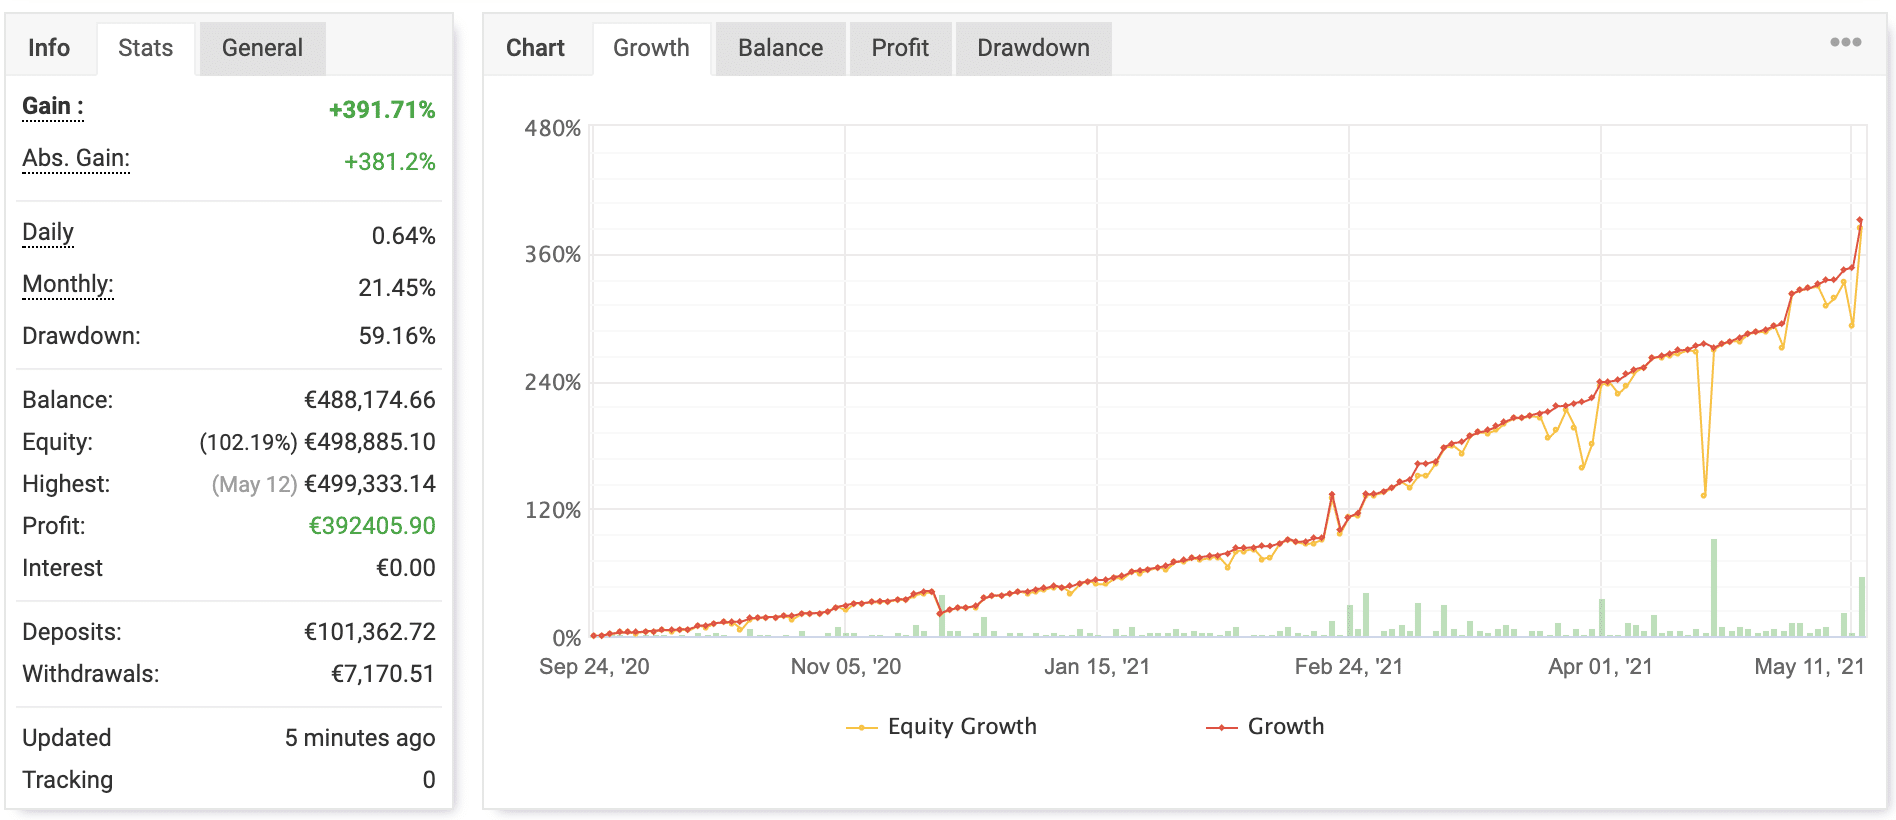
Task: Open the three-dots chart options menu
Action: click(1845, 42)
